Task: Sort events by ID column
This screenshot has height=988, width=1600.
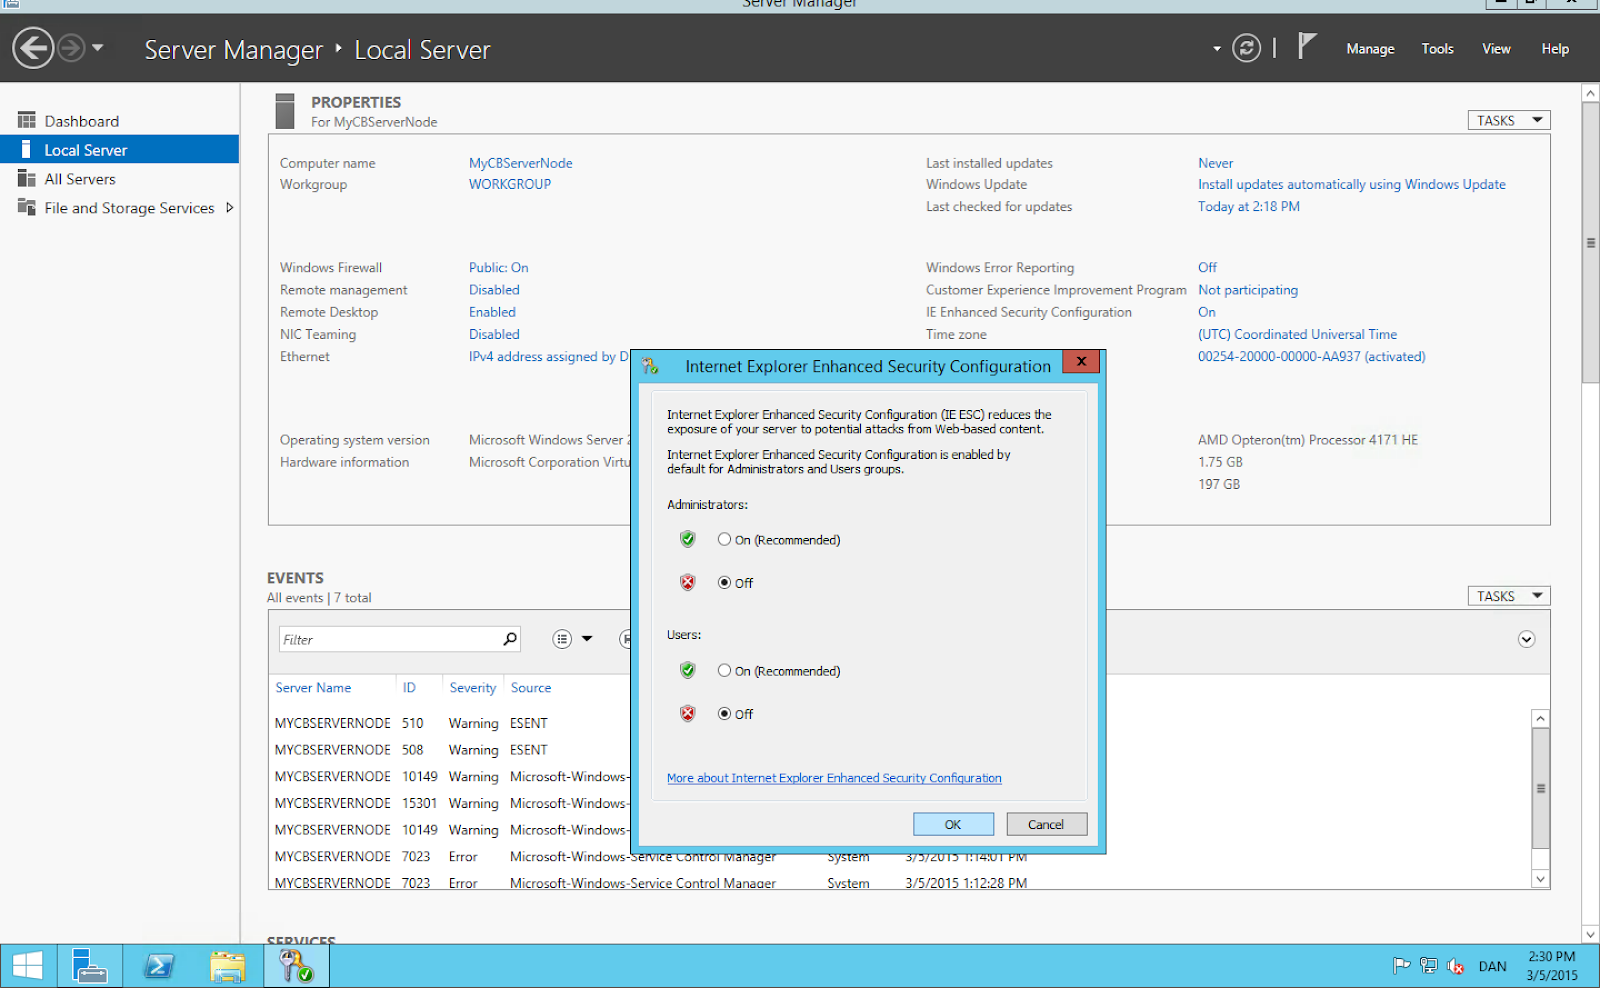Action: (409, 688)
